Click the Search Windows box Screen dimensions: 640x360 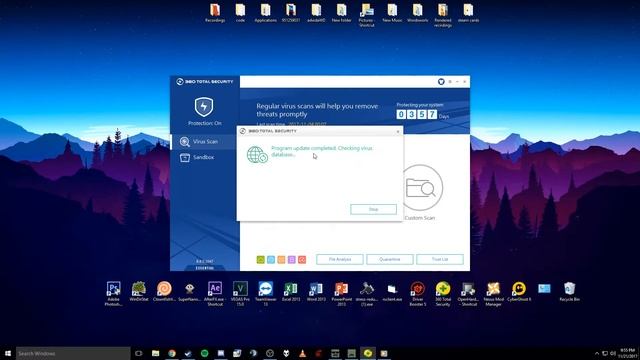(73, 353)
